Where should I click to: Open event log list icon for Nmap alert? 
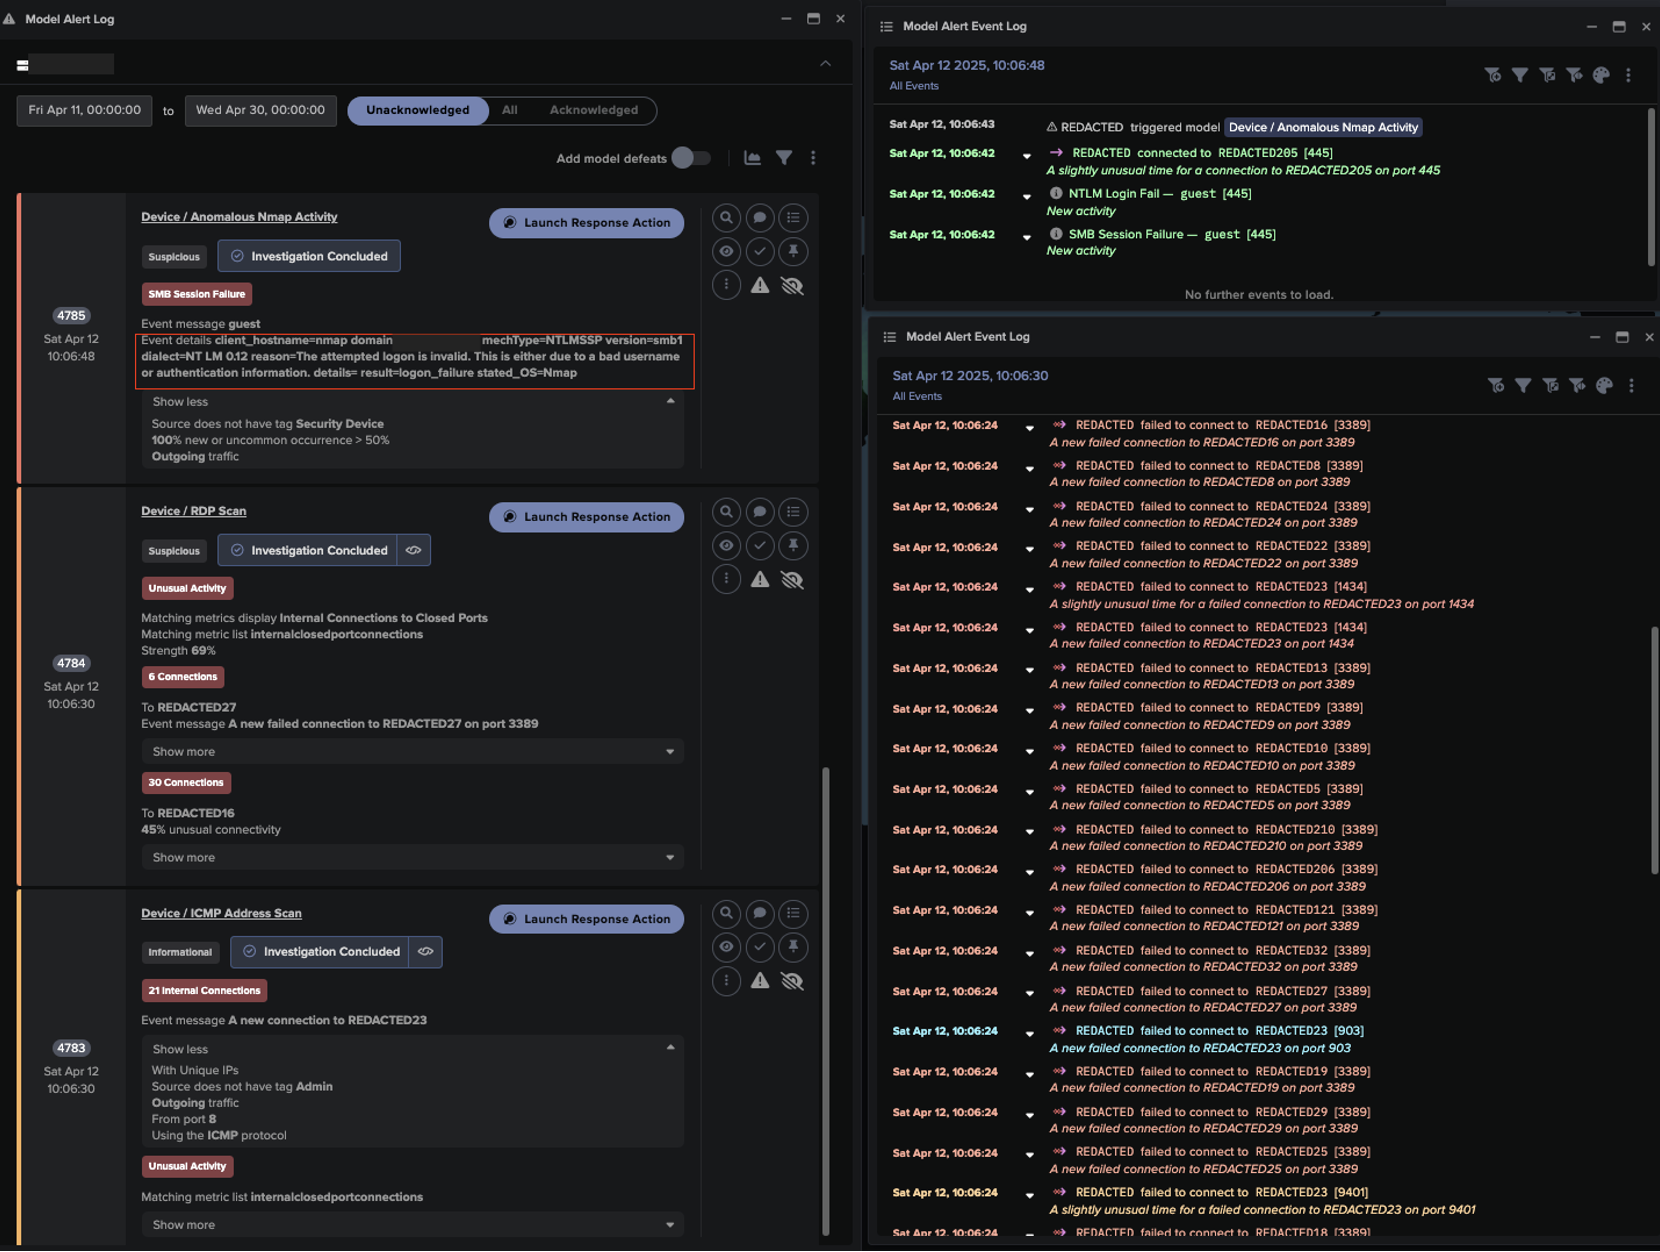tap(793, 217)
